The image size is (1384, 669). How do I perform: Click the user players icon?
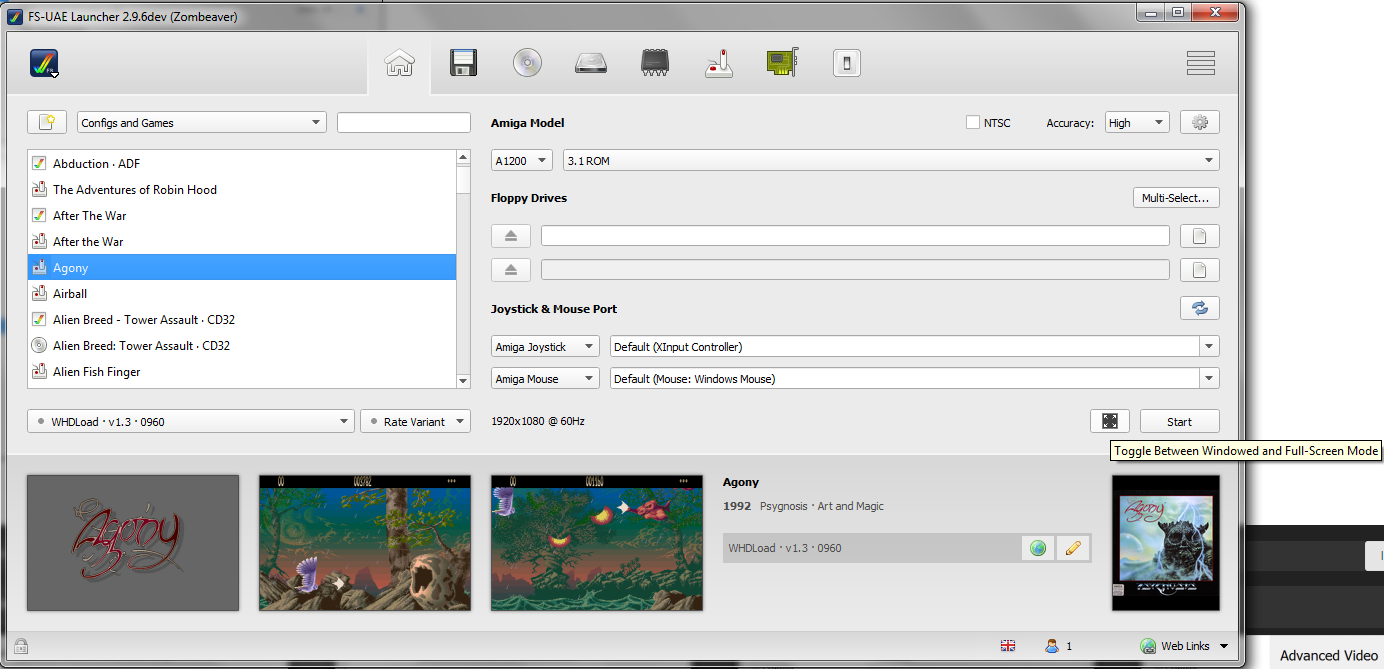[1051, 646]
